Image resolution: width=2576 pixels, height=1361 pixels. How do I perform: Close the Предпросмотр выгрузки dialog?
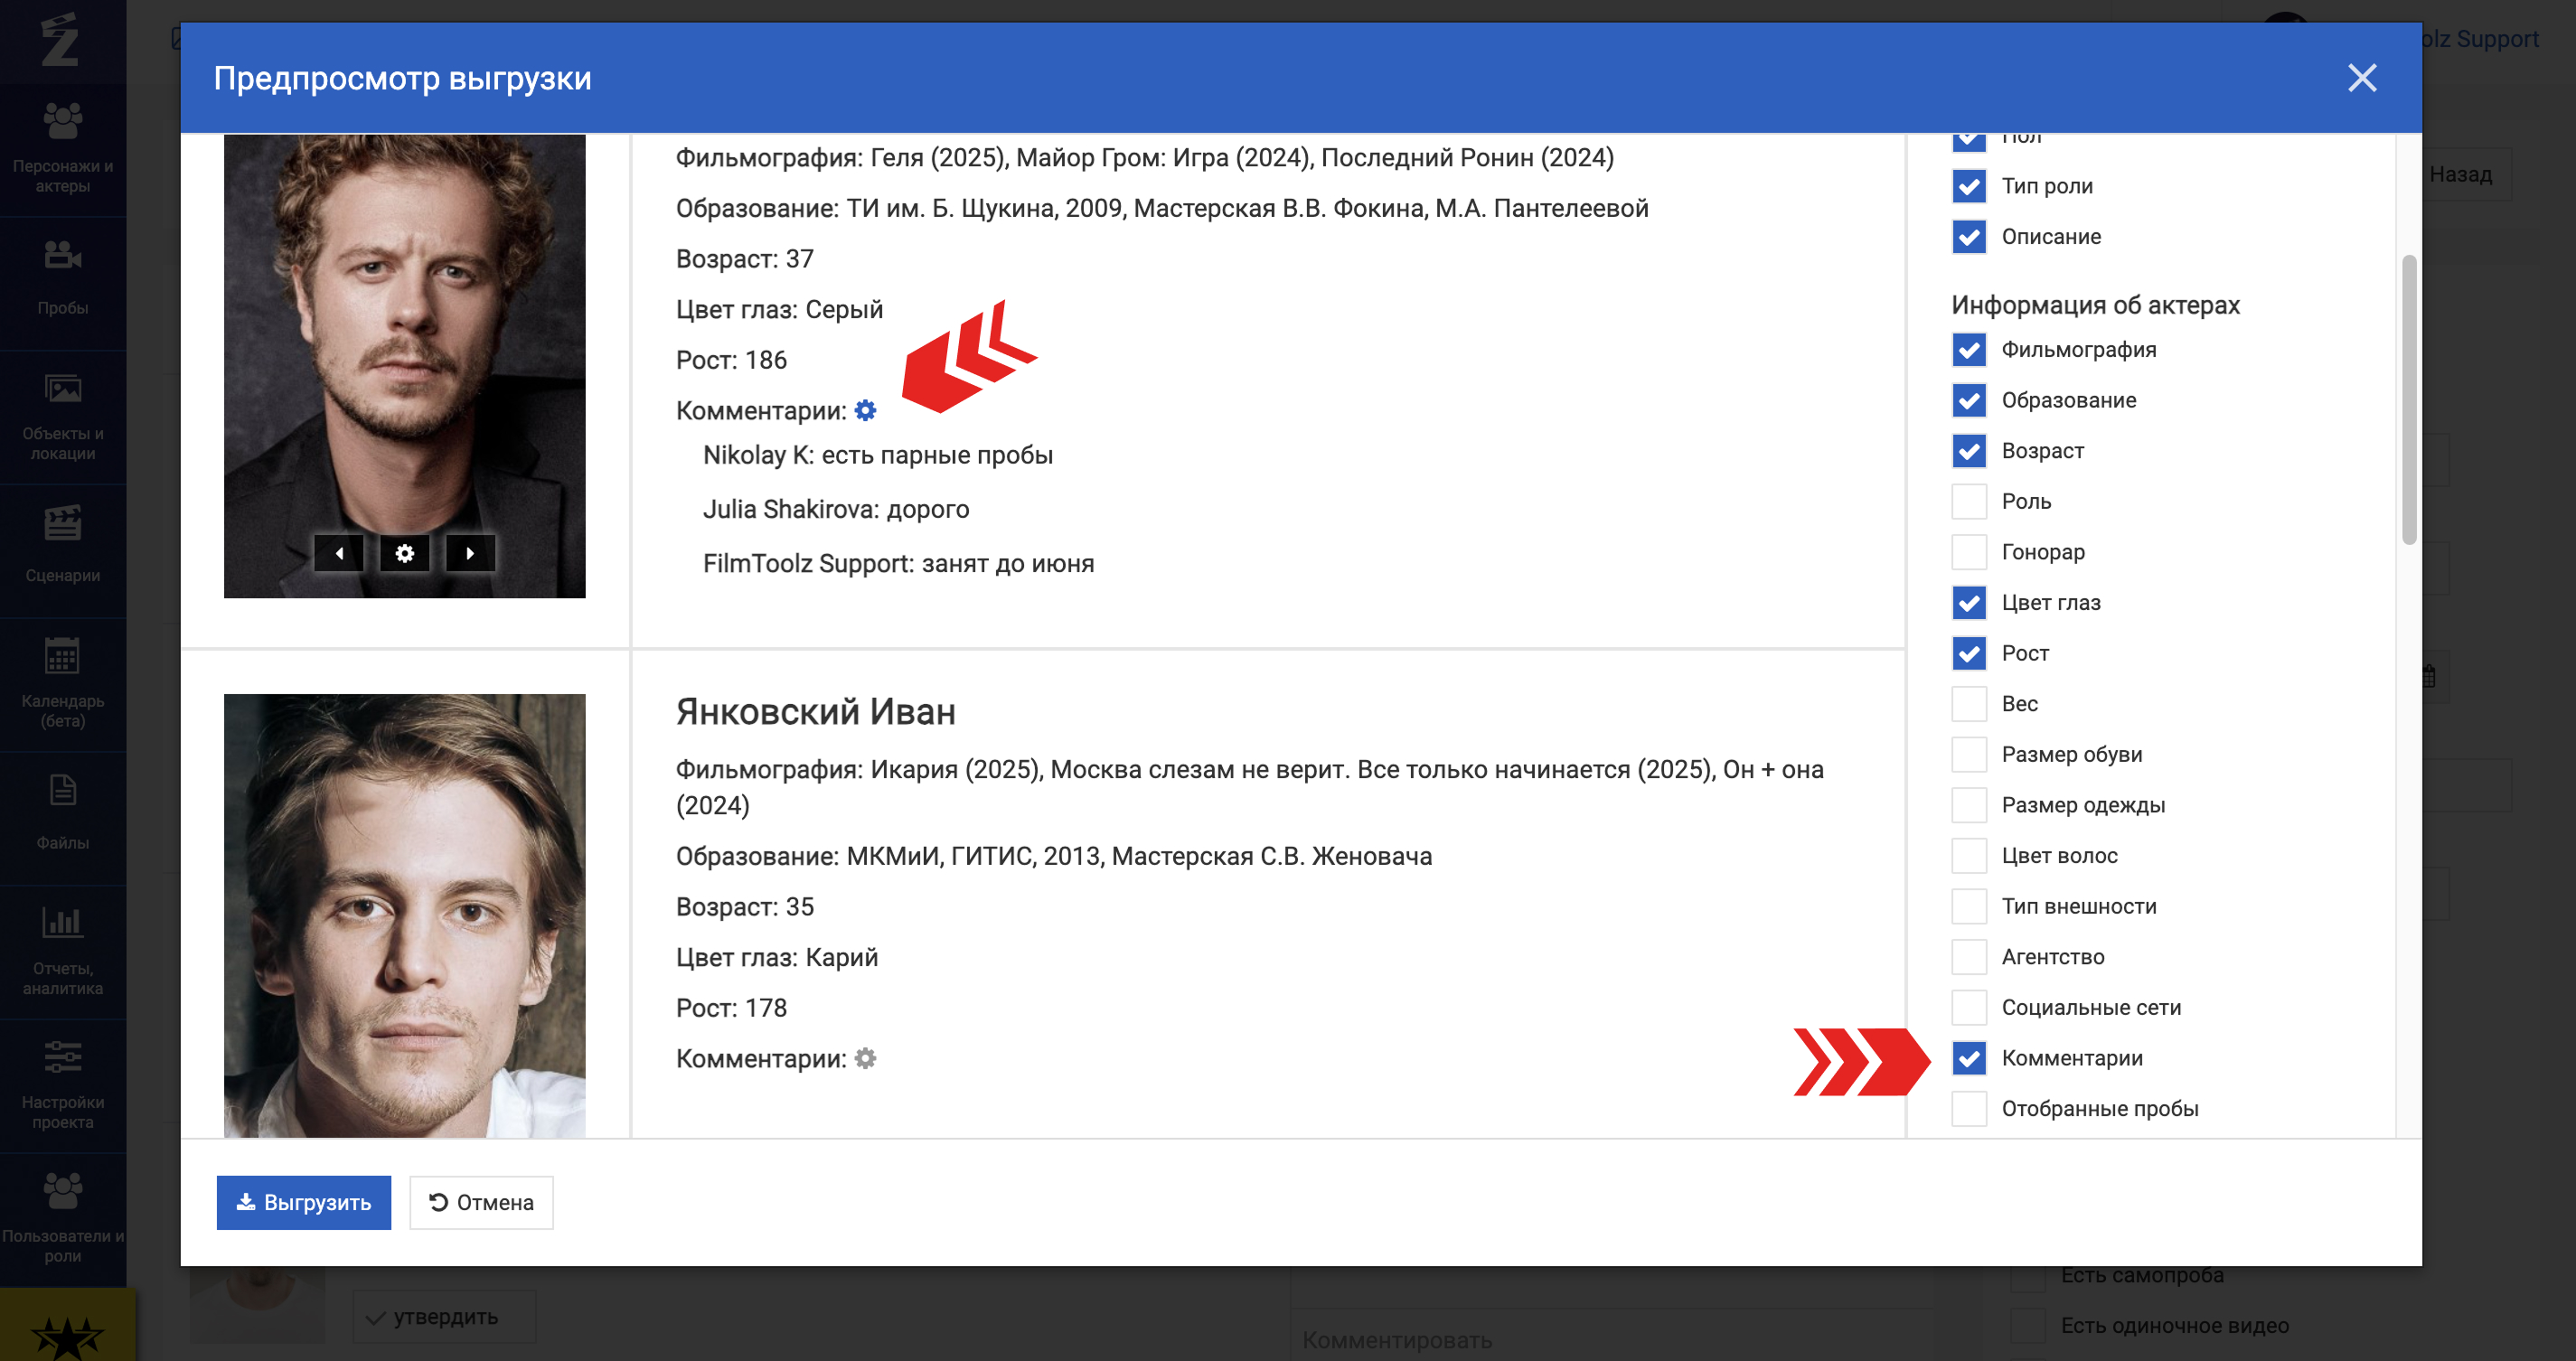[x=2361, y=78]
